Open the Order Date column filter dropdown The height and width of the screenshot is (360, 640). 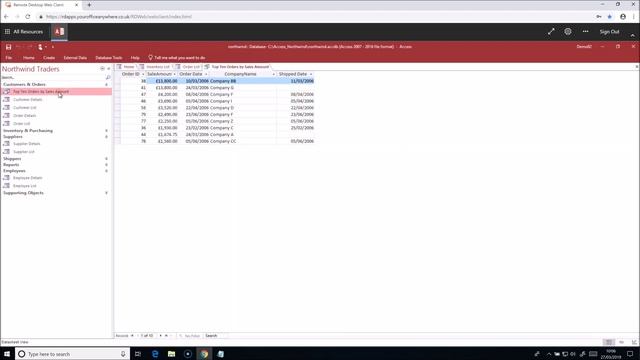(206, 74)
